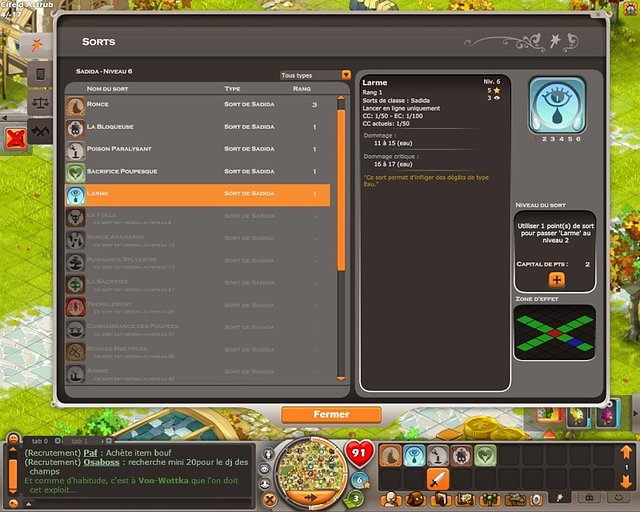Viewport: 640px width, 512px height.
Task: Click the orange plus to upgrade Larme
Action: 556,281
